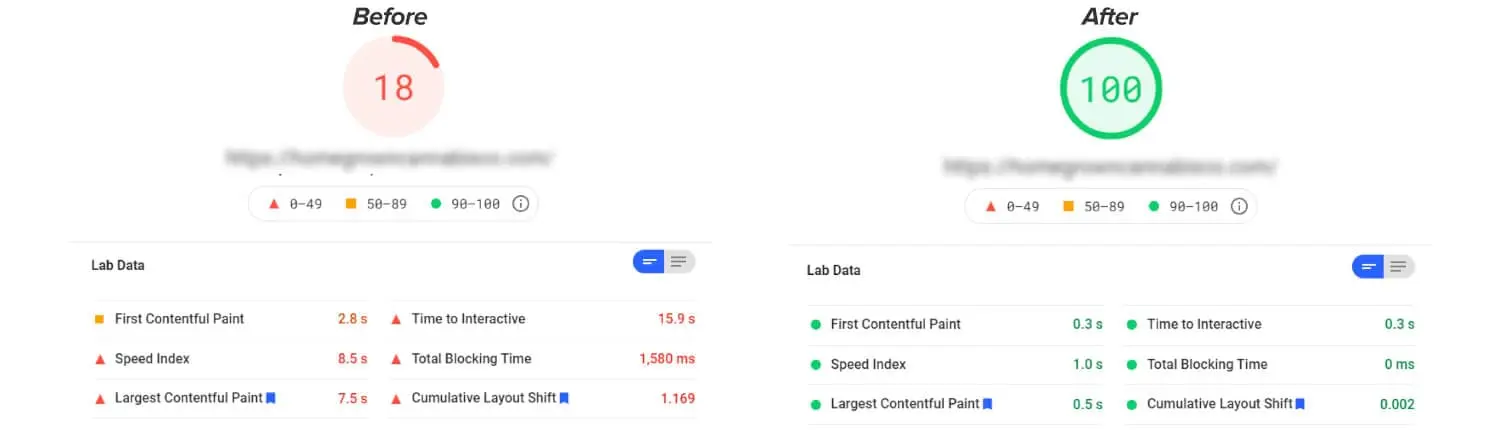Click bookmark icon beside Before Cumulative Layout Shift

click(x=564, y=398)
